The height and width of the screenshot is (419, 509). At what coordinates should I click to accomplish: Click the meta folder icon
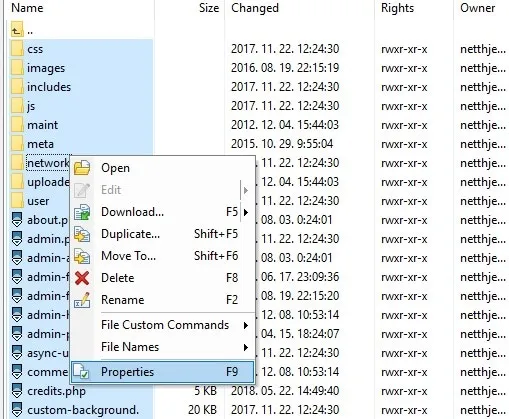click(x=17, y=144)
